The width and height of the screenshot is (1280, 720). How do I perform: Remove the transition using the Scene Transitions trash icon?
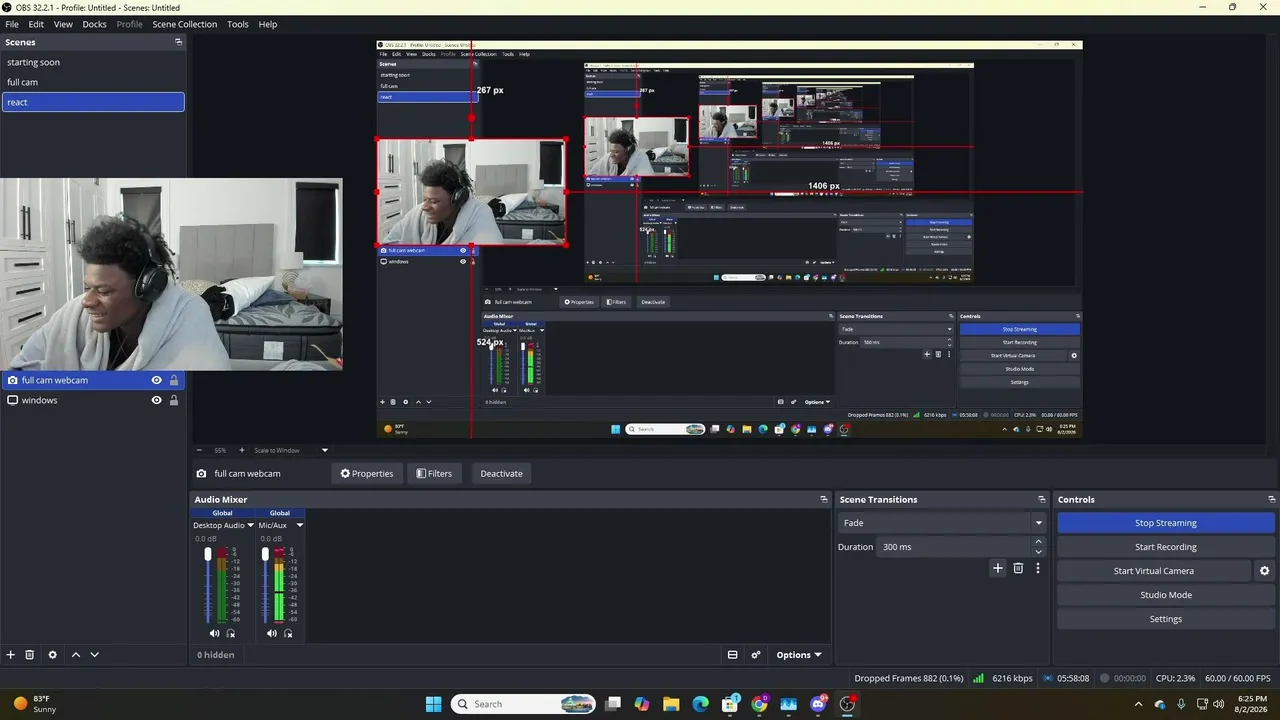[1018, 568]
